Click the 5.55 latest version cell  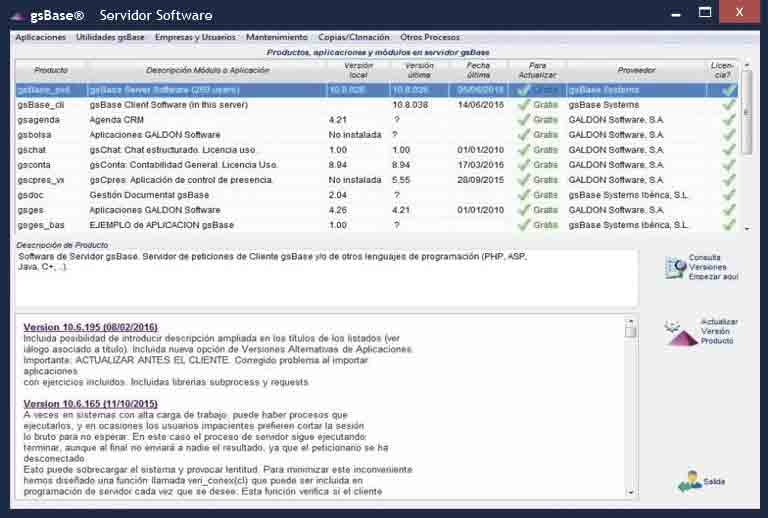click(x=401, y=180)
